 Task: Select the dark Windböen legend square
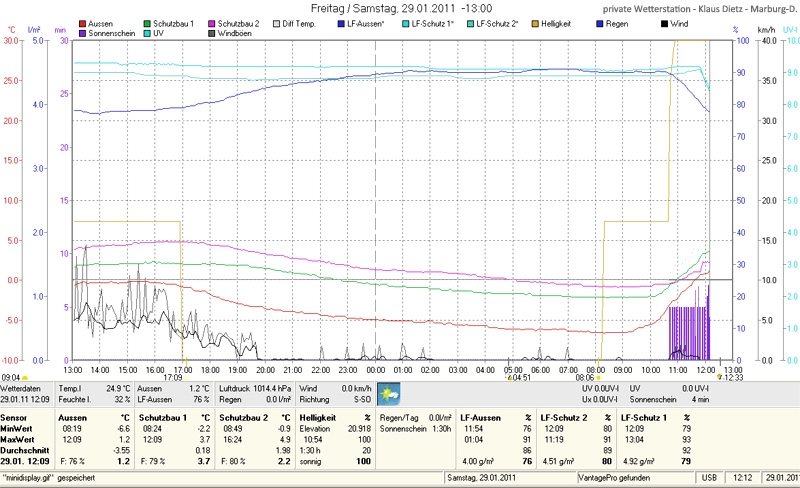212,33
